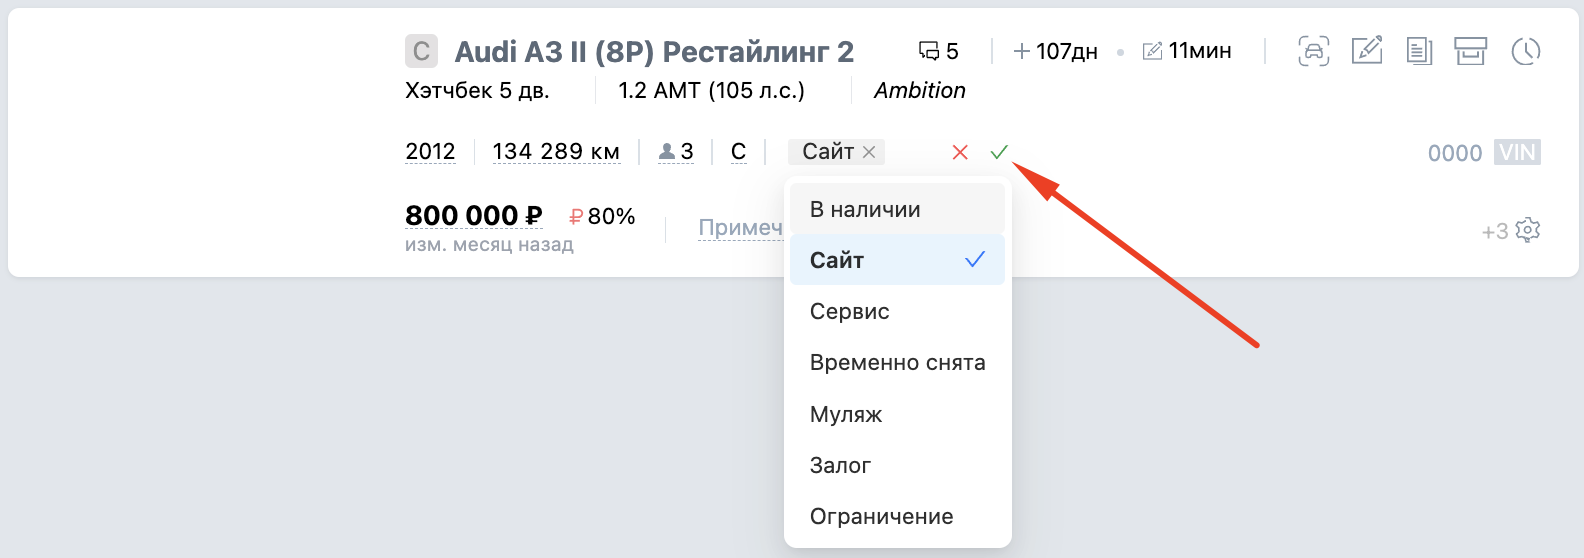Screen dimensions: 1584x558
Task: Toggle the checked Сайт option in the list
Action: [897, 260]
